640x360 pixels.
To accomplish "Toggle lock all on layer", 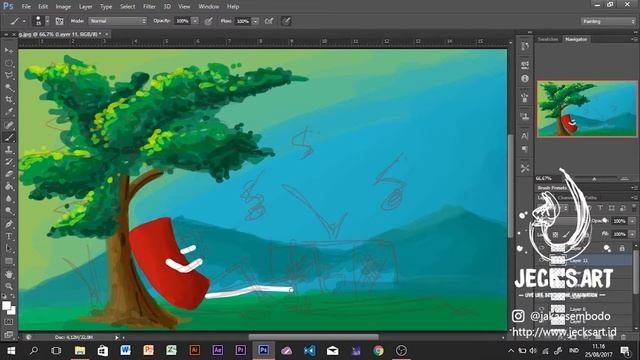I will click(x=622, y=248).
